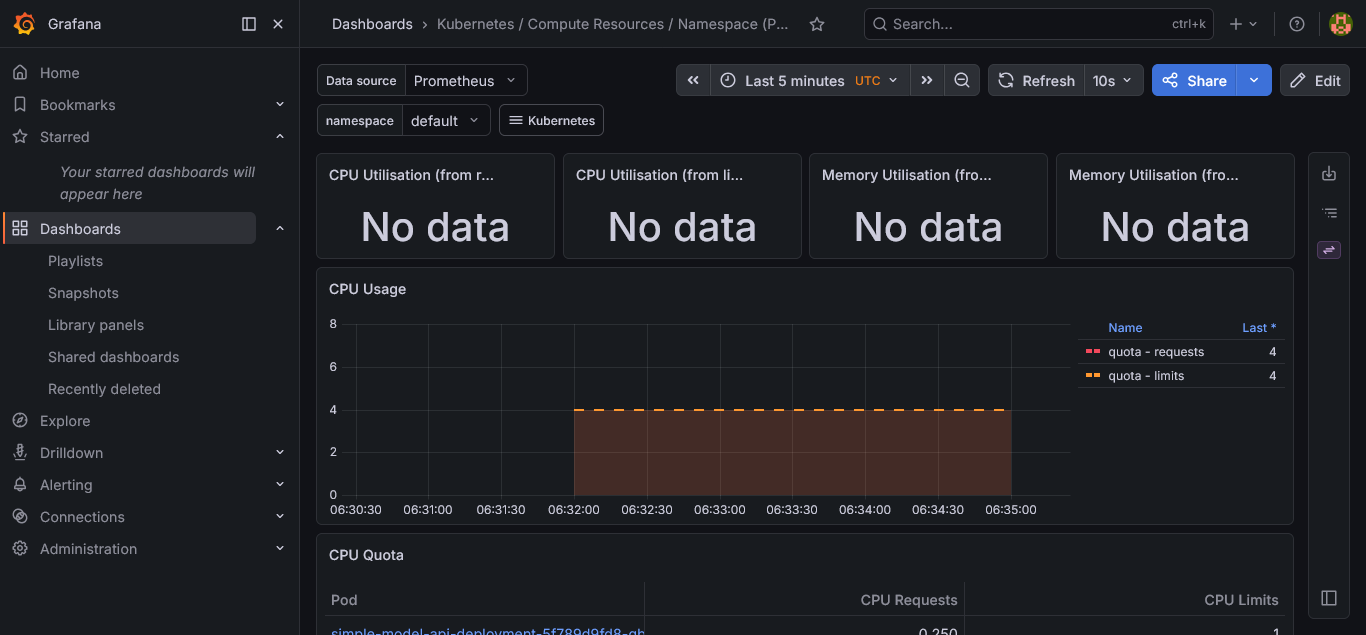Image resolution: width=1366 pixels, height=635 pixels.
Task: Open the Explore page
Action: tap(65, 421)
